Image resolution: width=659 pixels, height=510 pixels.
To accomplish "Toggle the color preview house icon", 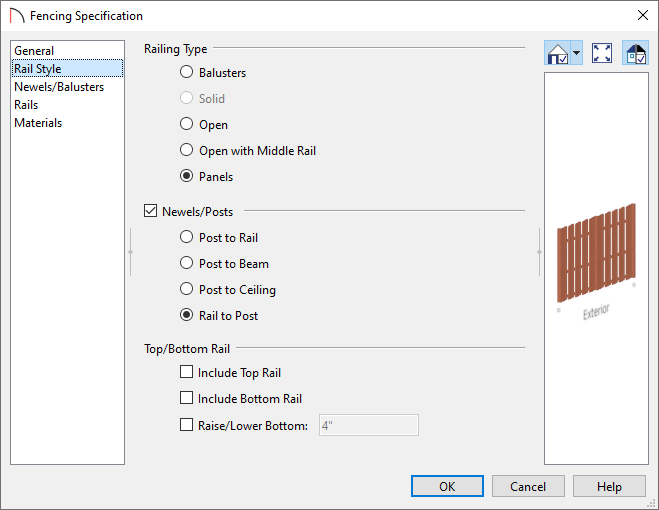I will tap(635, 53).
